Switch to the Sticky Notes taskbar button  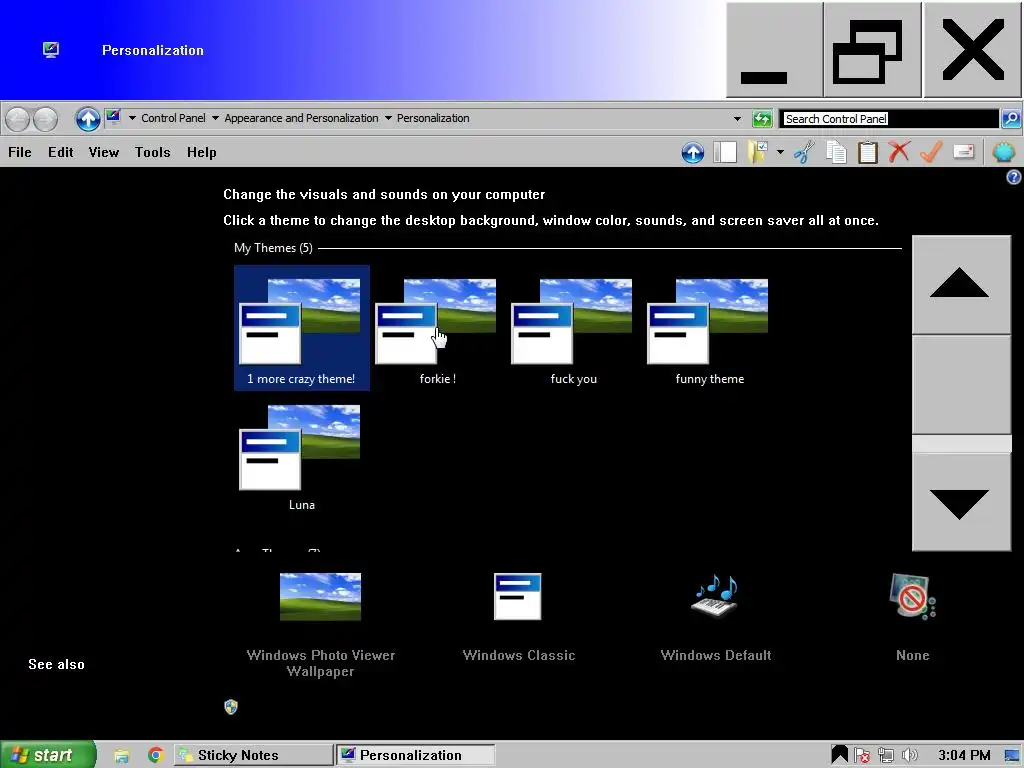253,755
